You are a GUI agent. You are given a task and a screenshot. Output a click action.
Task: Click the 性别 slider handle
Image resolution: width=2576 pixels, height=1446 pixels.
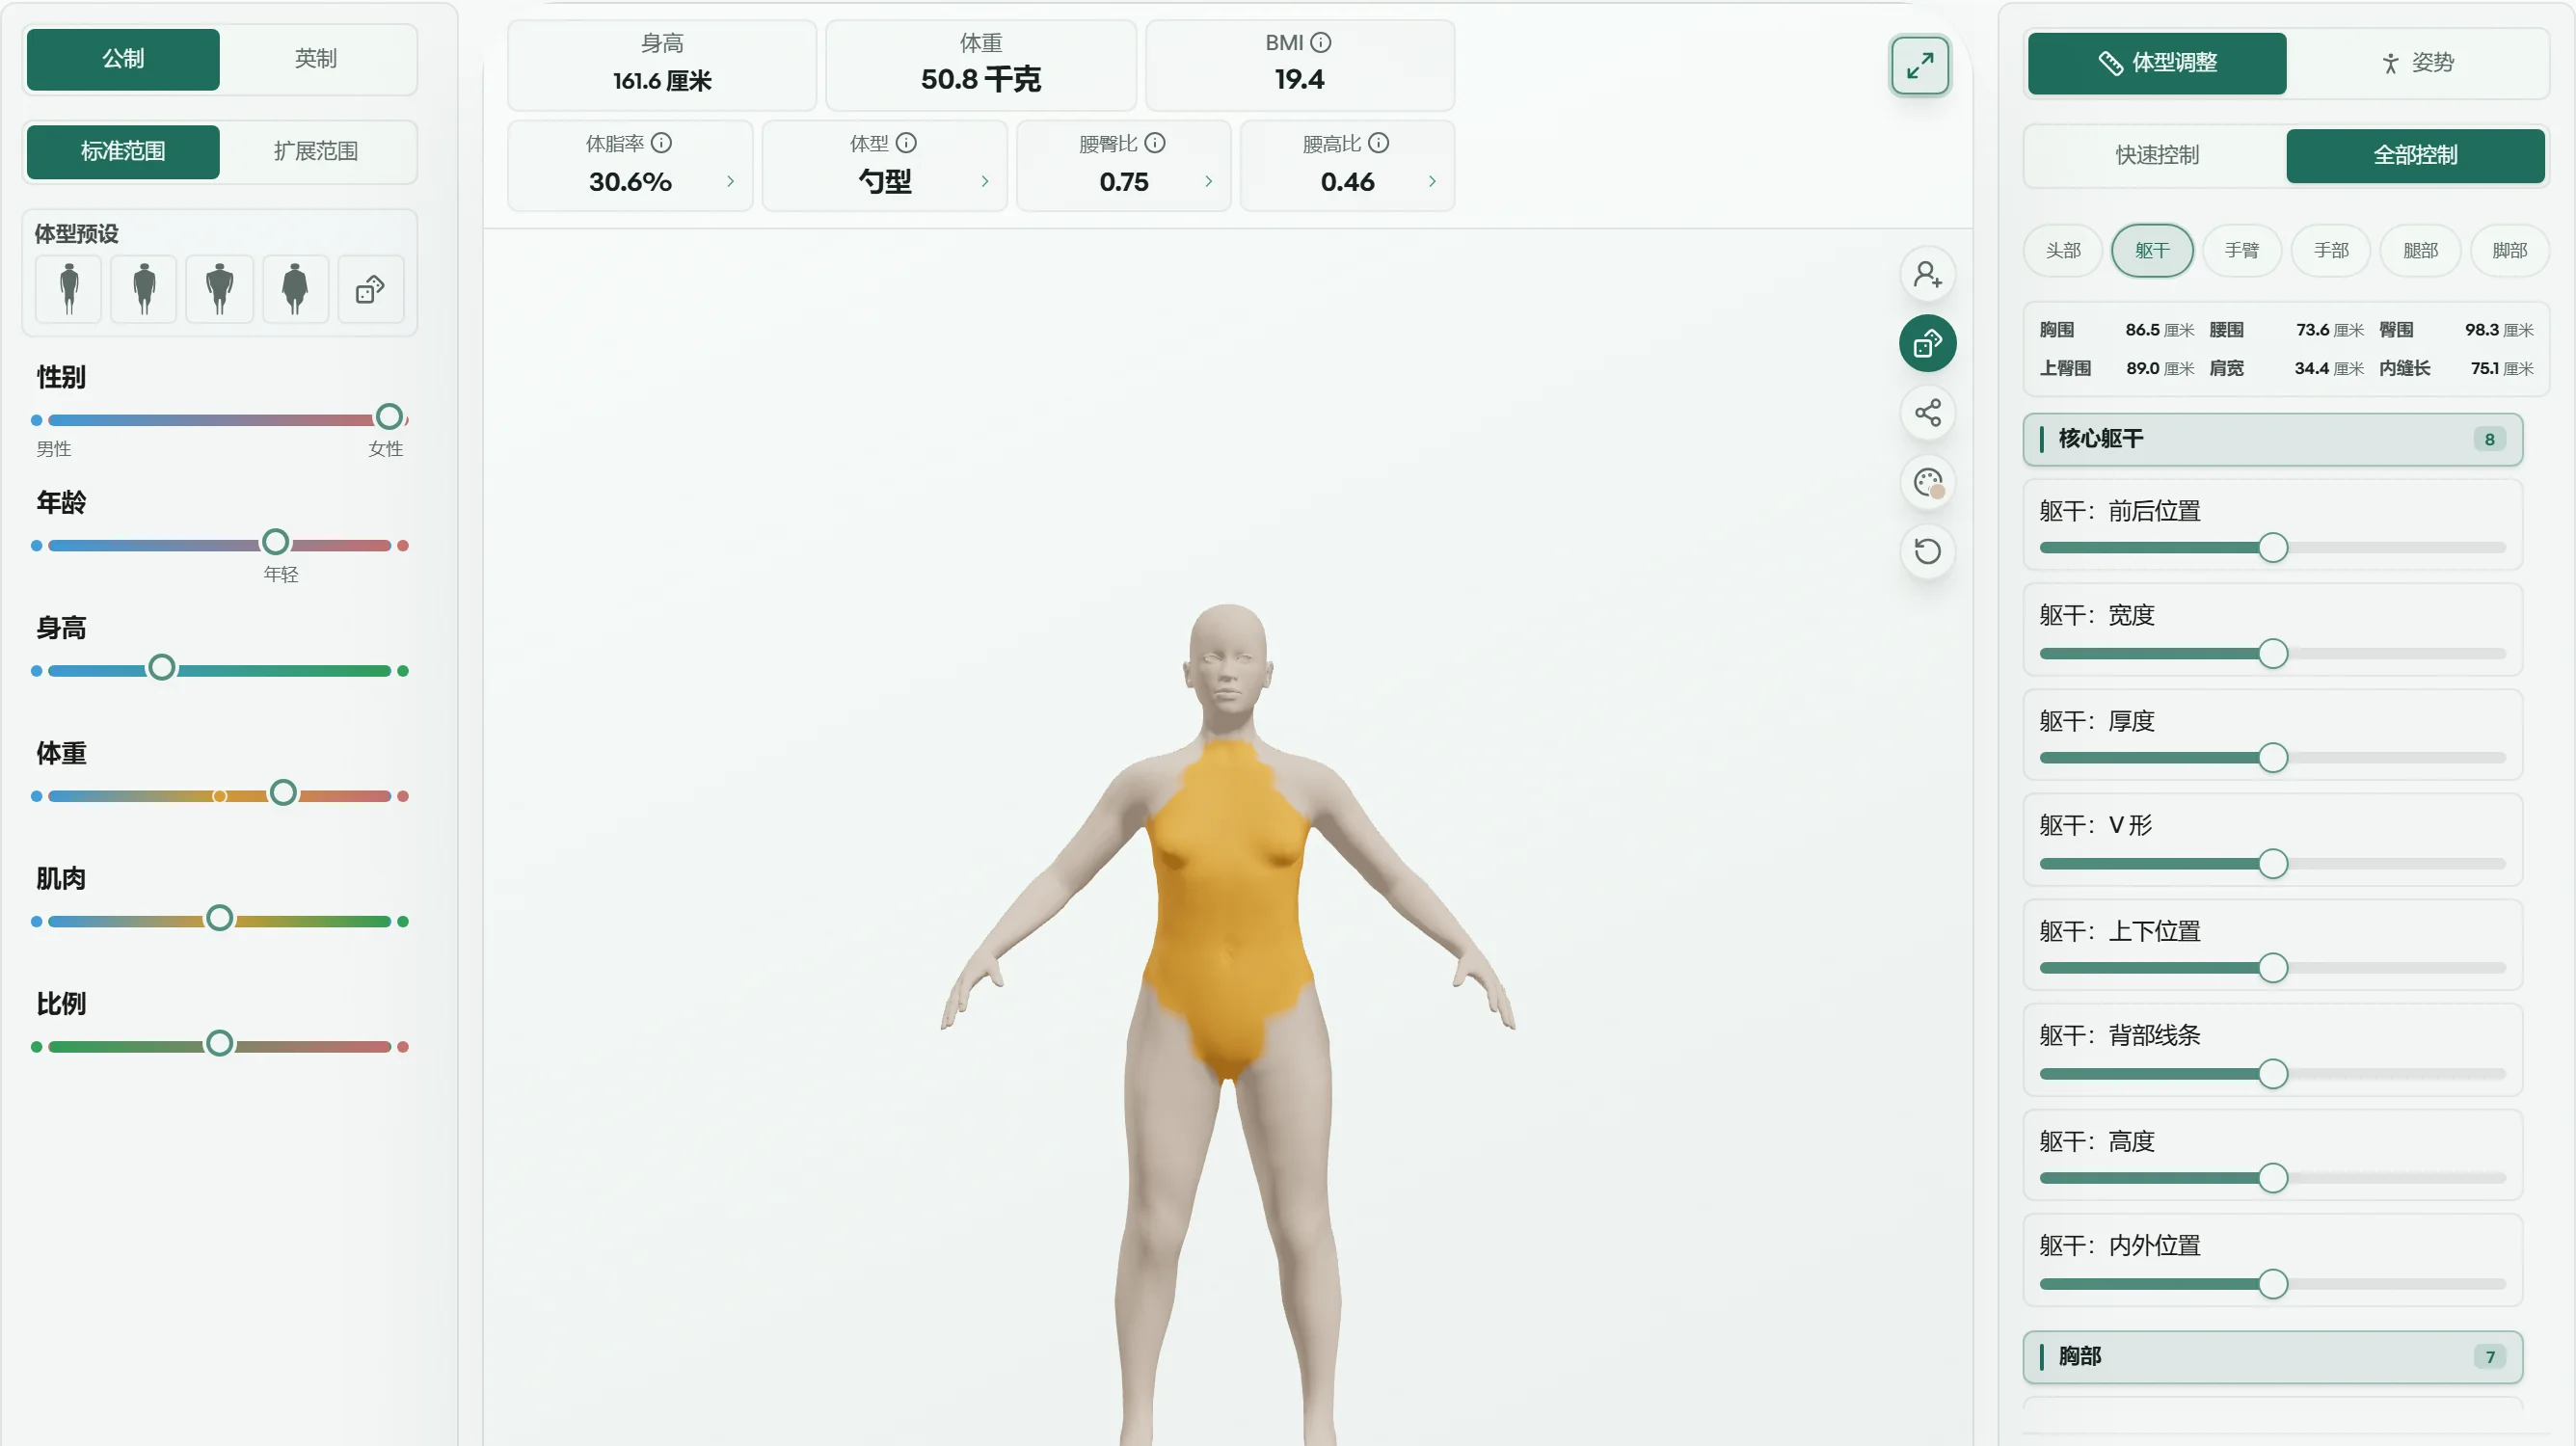pos(389,417)
